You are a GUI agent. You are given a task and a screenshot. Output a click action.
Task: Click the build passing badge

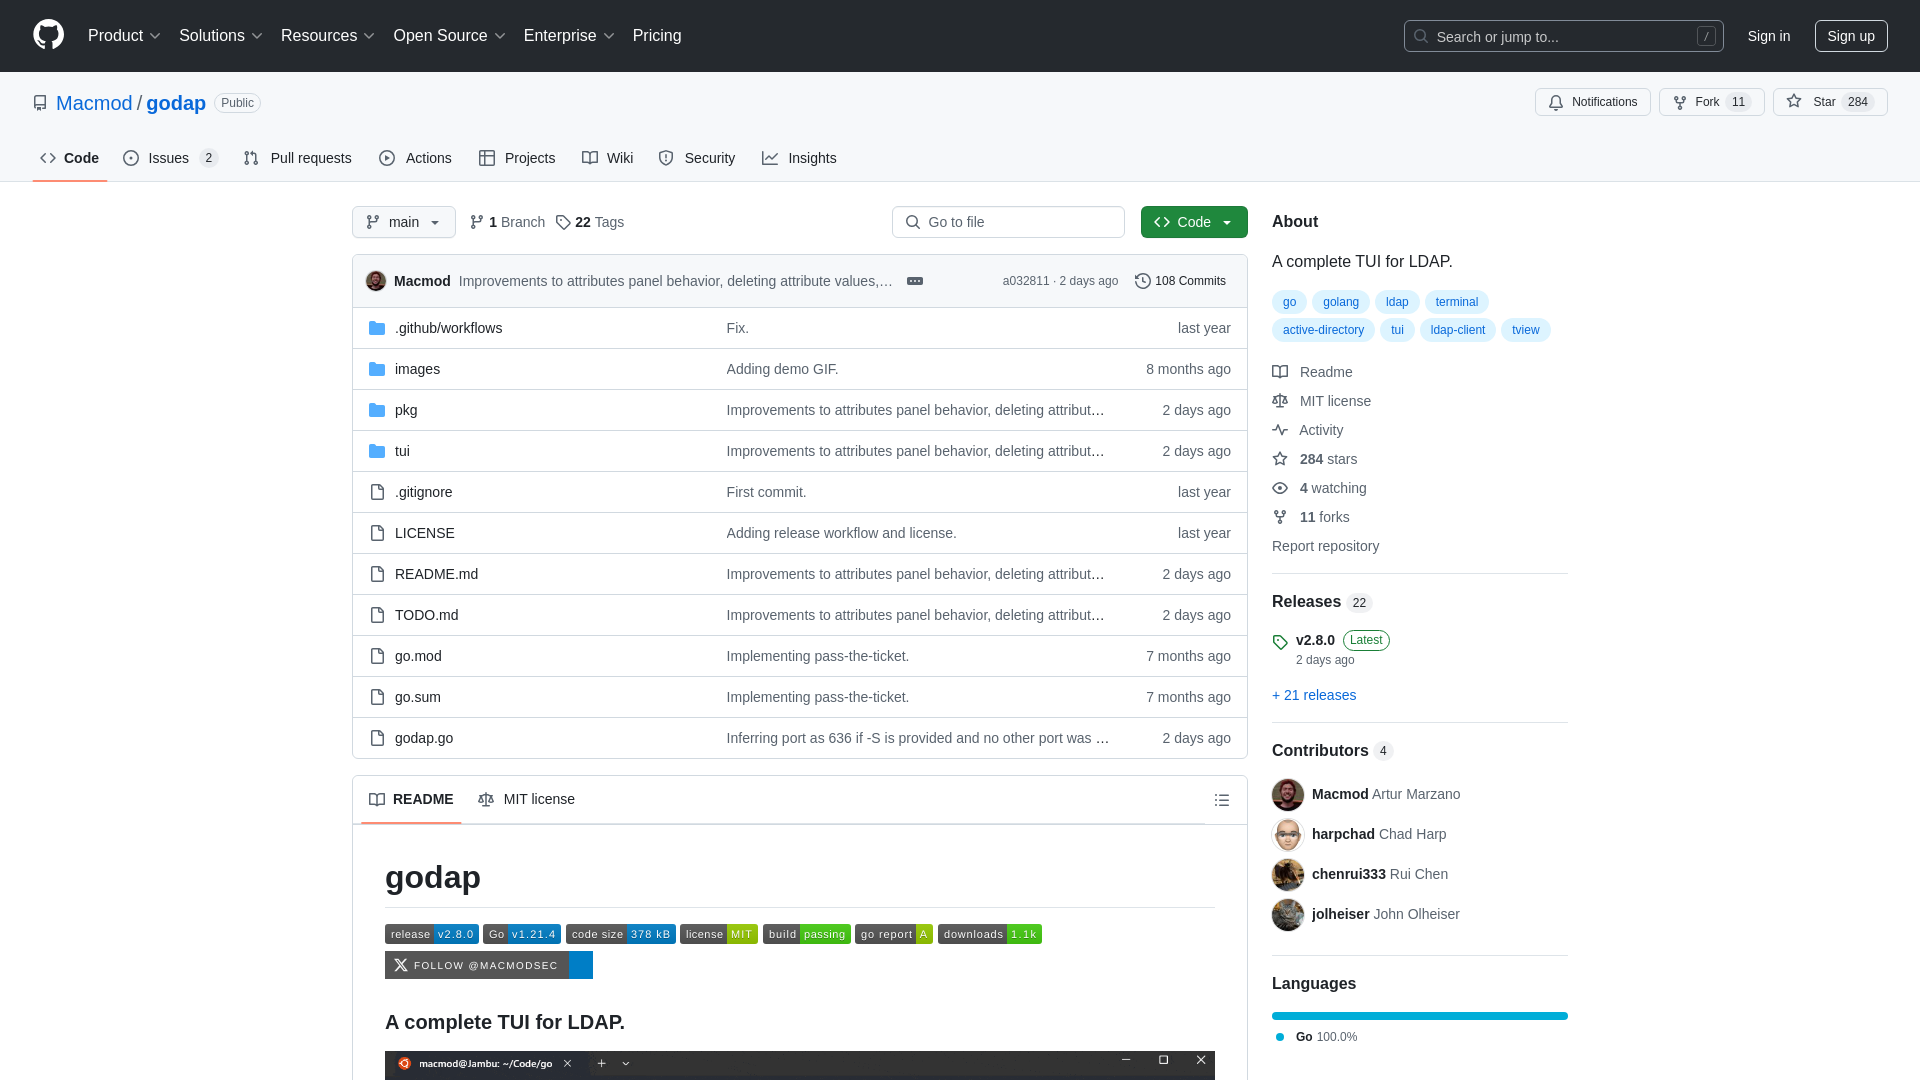pos(807,934)
